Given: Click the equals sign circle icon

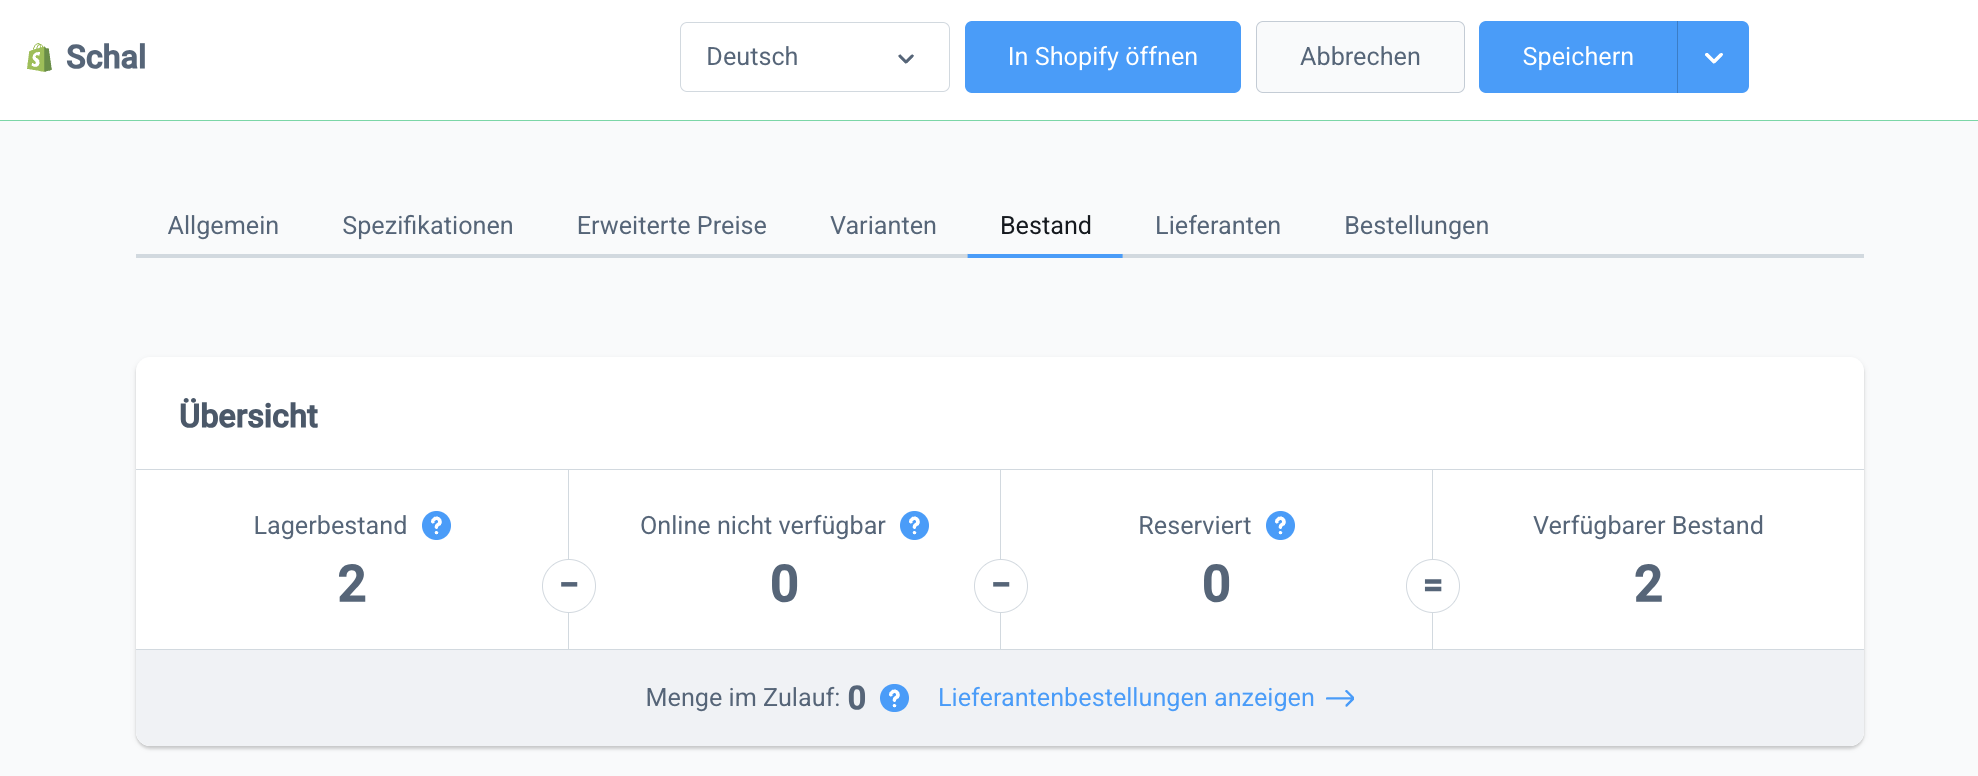Looking at the screenshot, I should [x=1432, y=586].
